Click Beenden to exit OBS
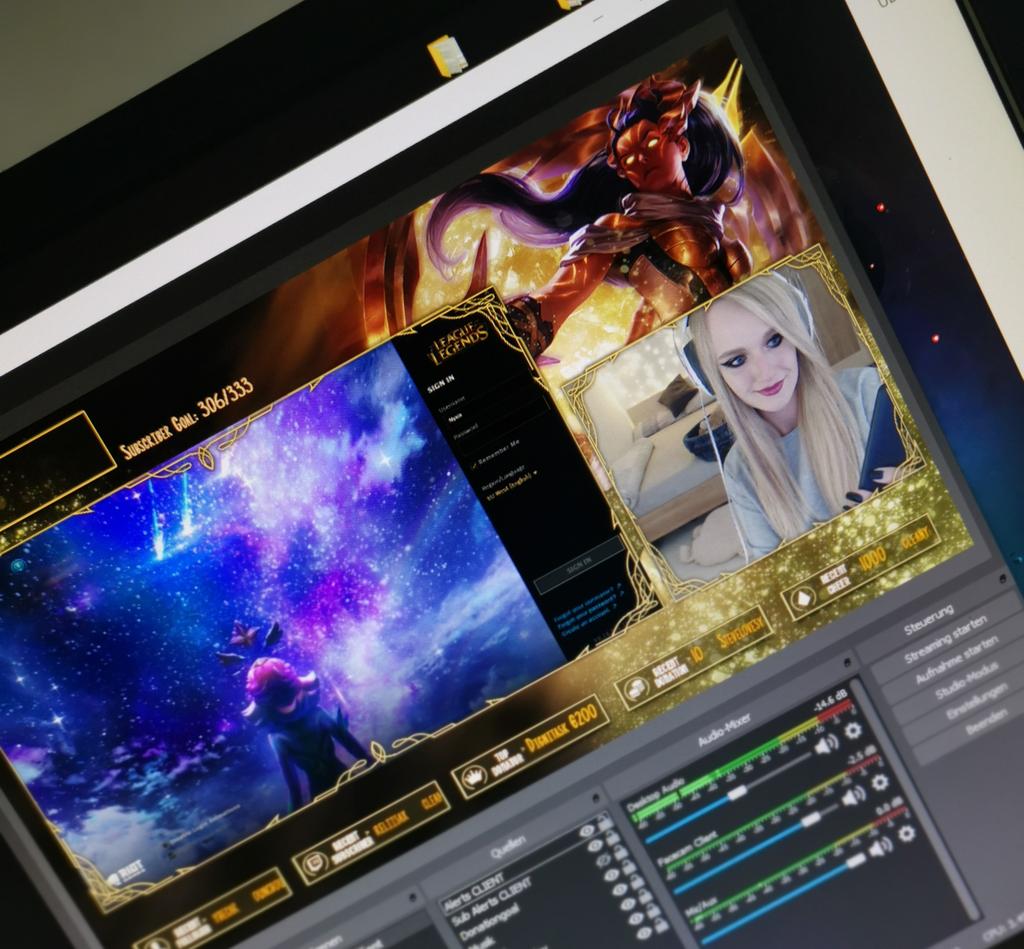Image resolution: width=1024 pixels, height=949 pixels. point(987,722)
